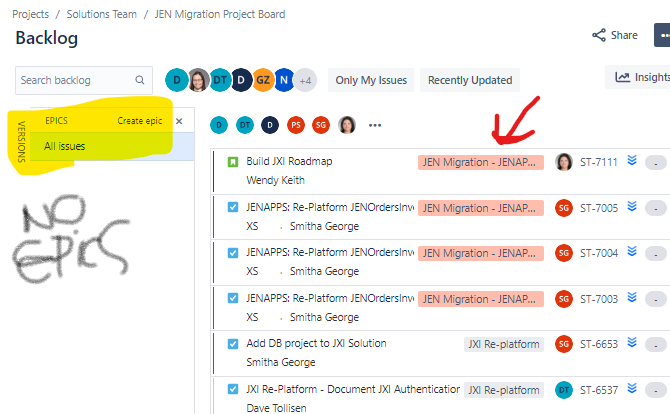
Task: Click the photo avatar in sprint header
Action: [x=347, y=125]
